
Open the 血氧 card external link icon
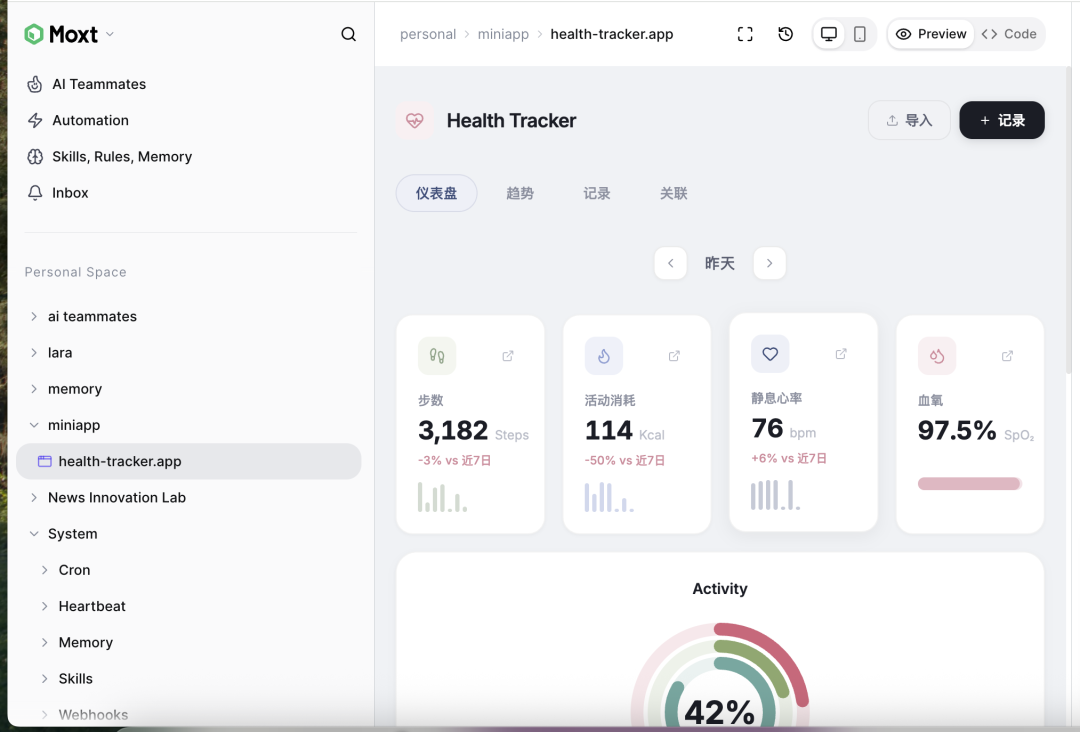point(1007,356)
